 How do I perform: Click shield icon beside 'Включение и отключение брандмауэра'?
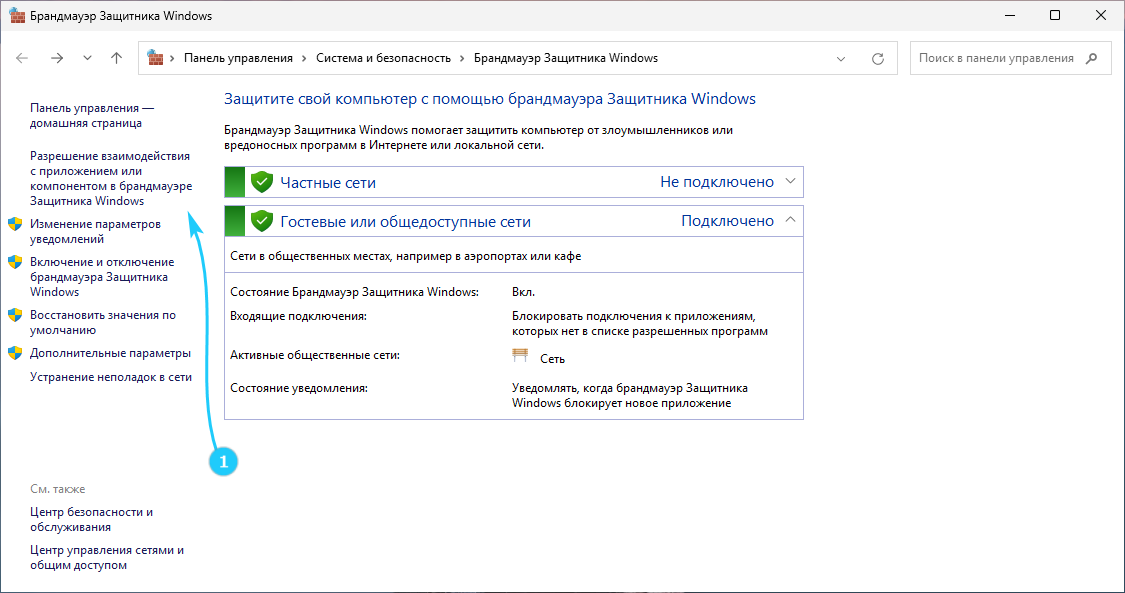click(x=15, y=262)
